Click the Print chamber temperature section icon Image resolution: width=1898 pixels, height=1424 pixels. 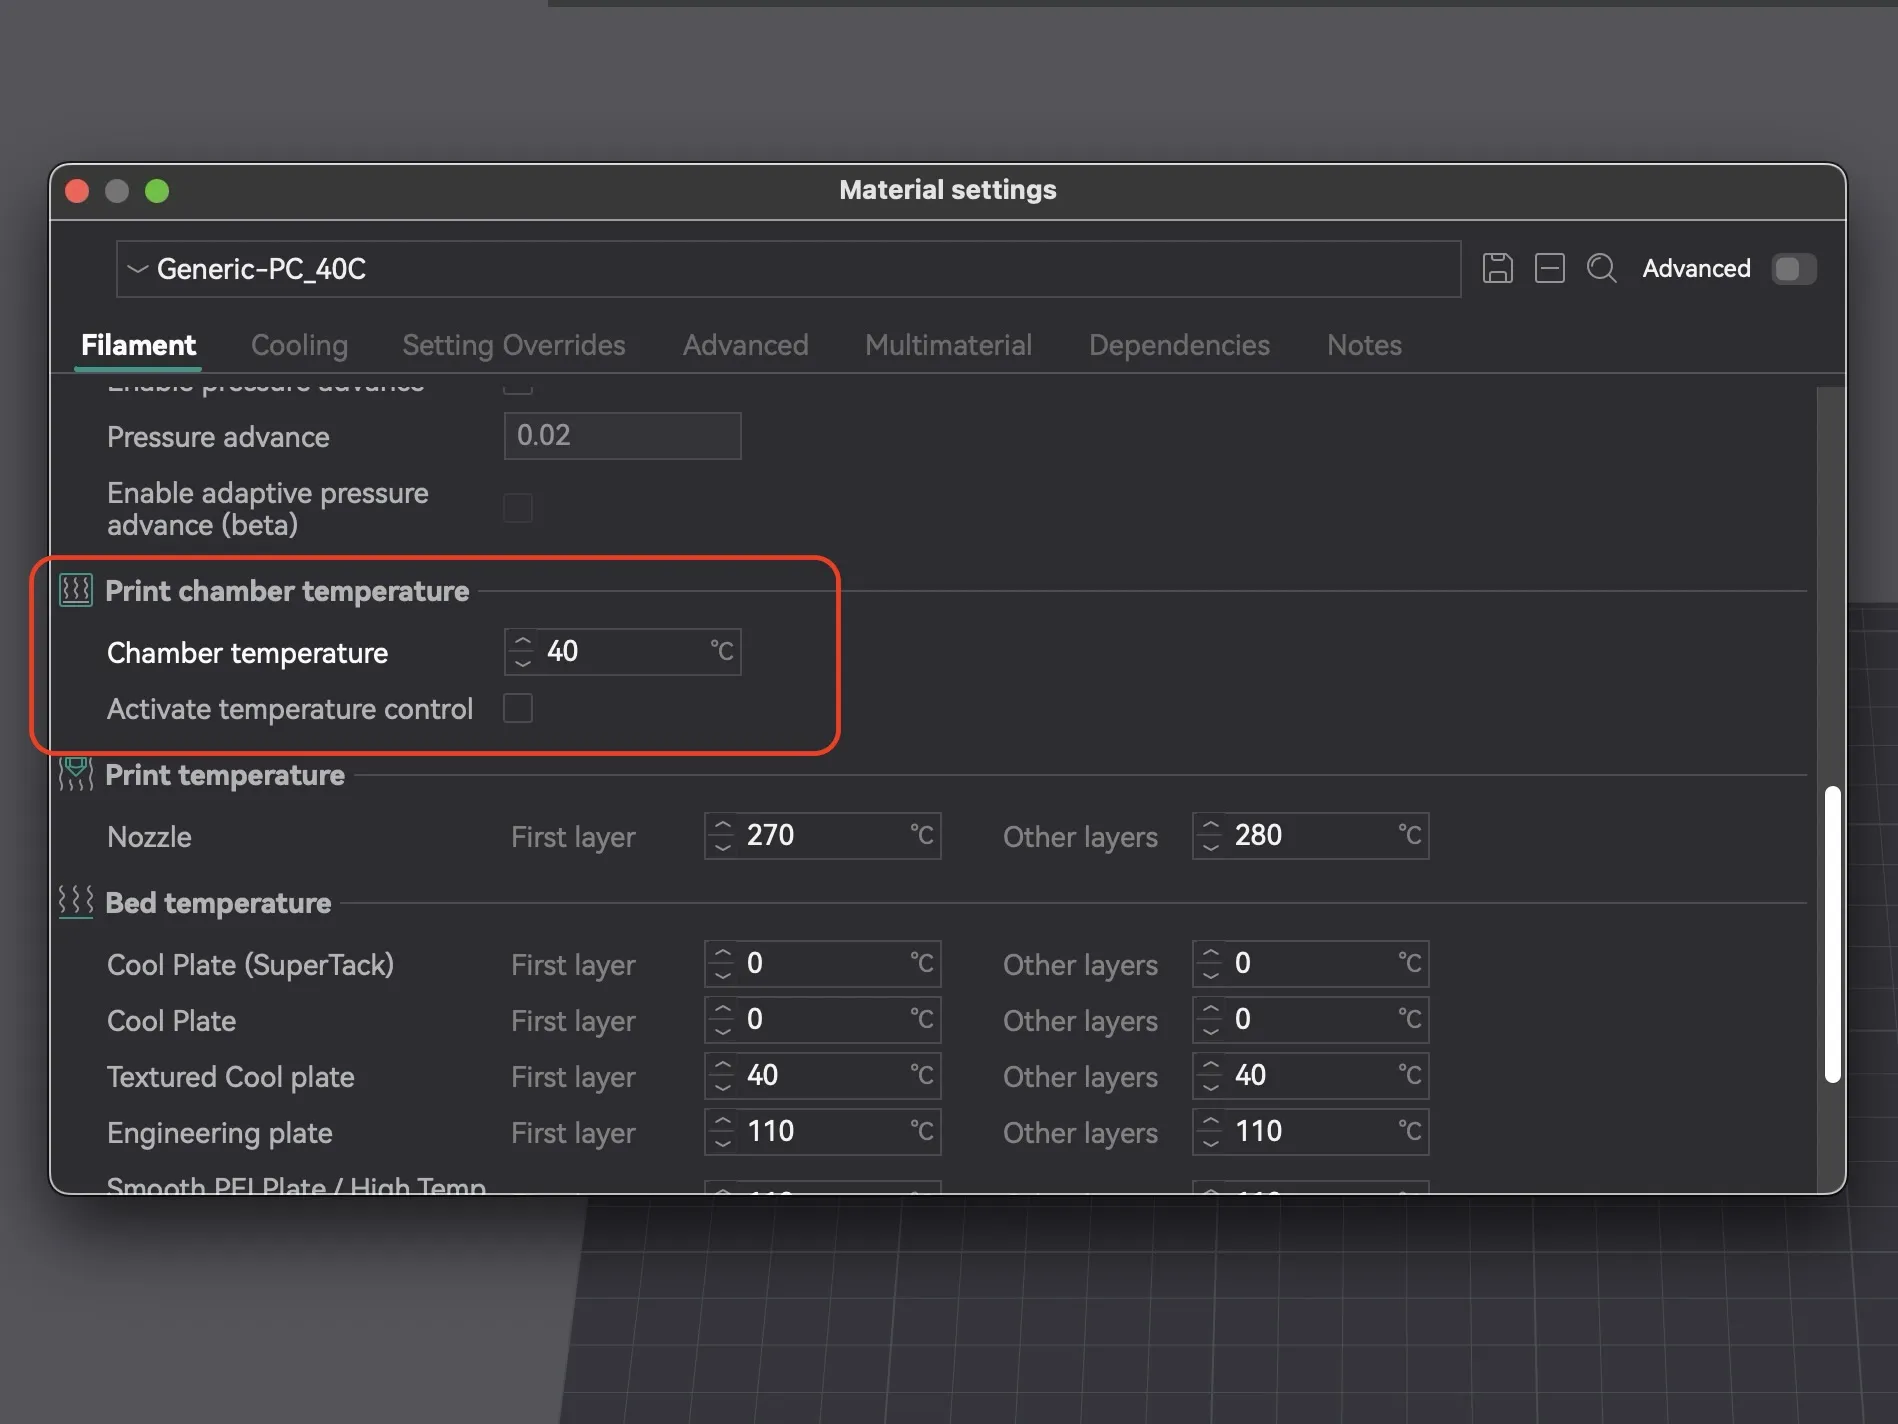click(x=76, y=590)
